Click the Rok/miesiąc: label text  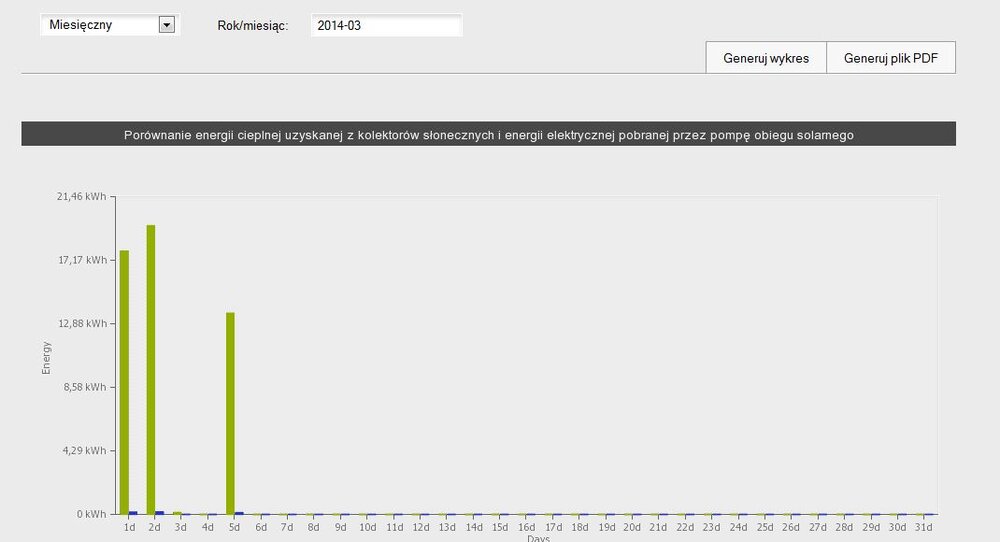click(252, 25)
